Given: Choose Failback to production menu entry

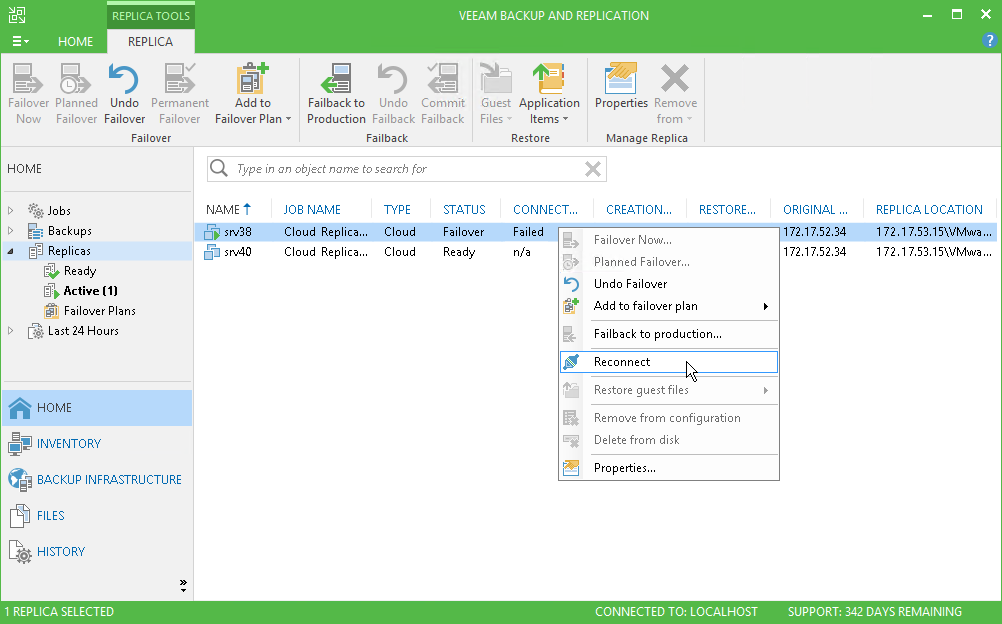Looking at the screenshot, I should [x=669, y=334].
